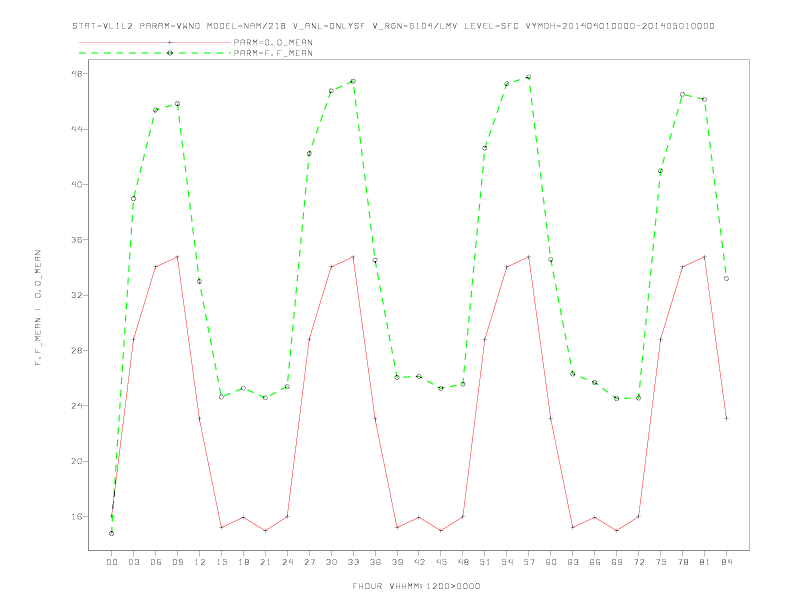Click y-axis tick label 32

click(x=79, y=295)
